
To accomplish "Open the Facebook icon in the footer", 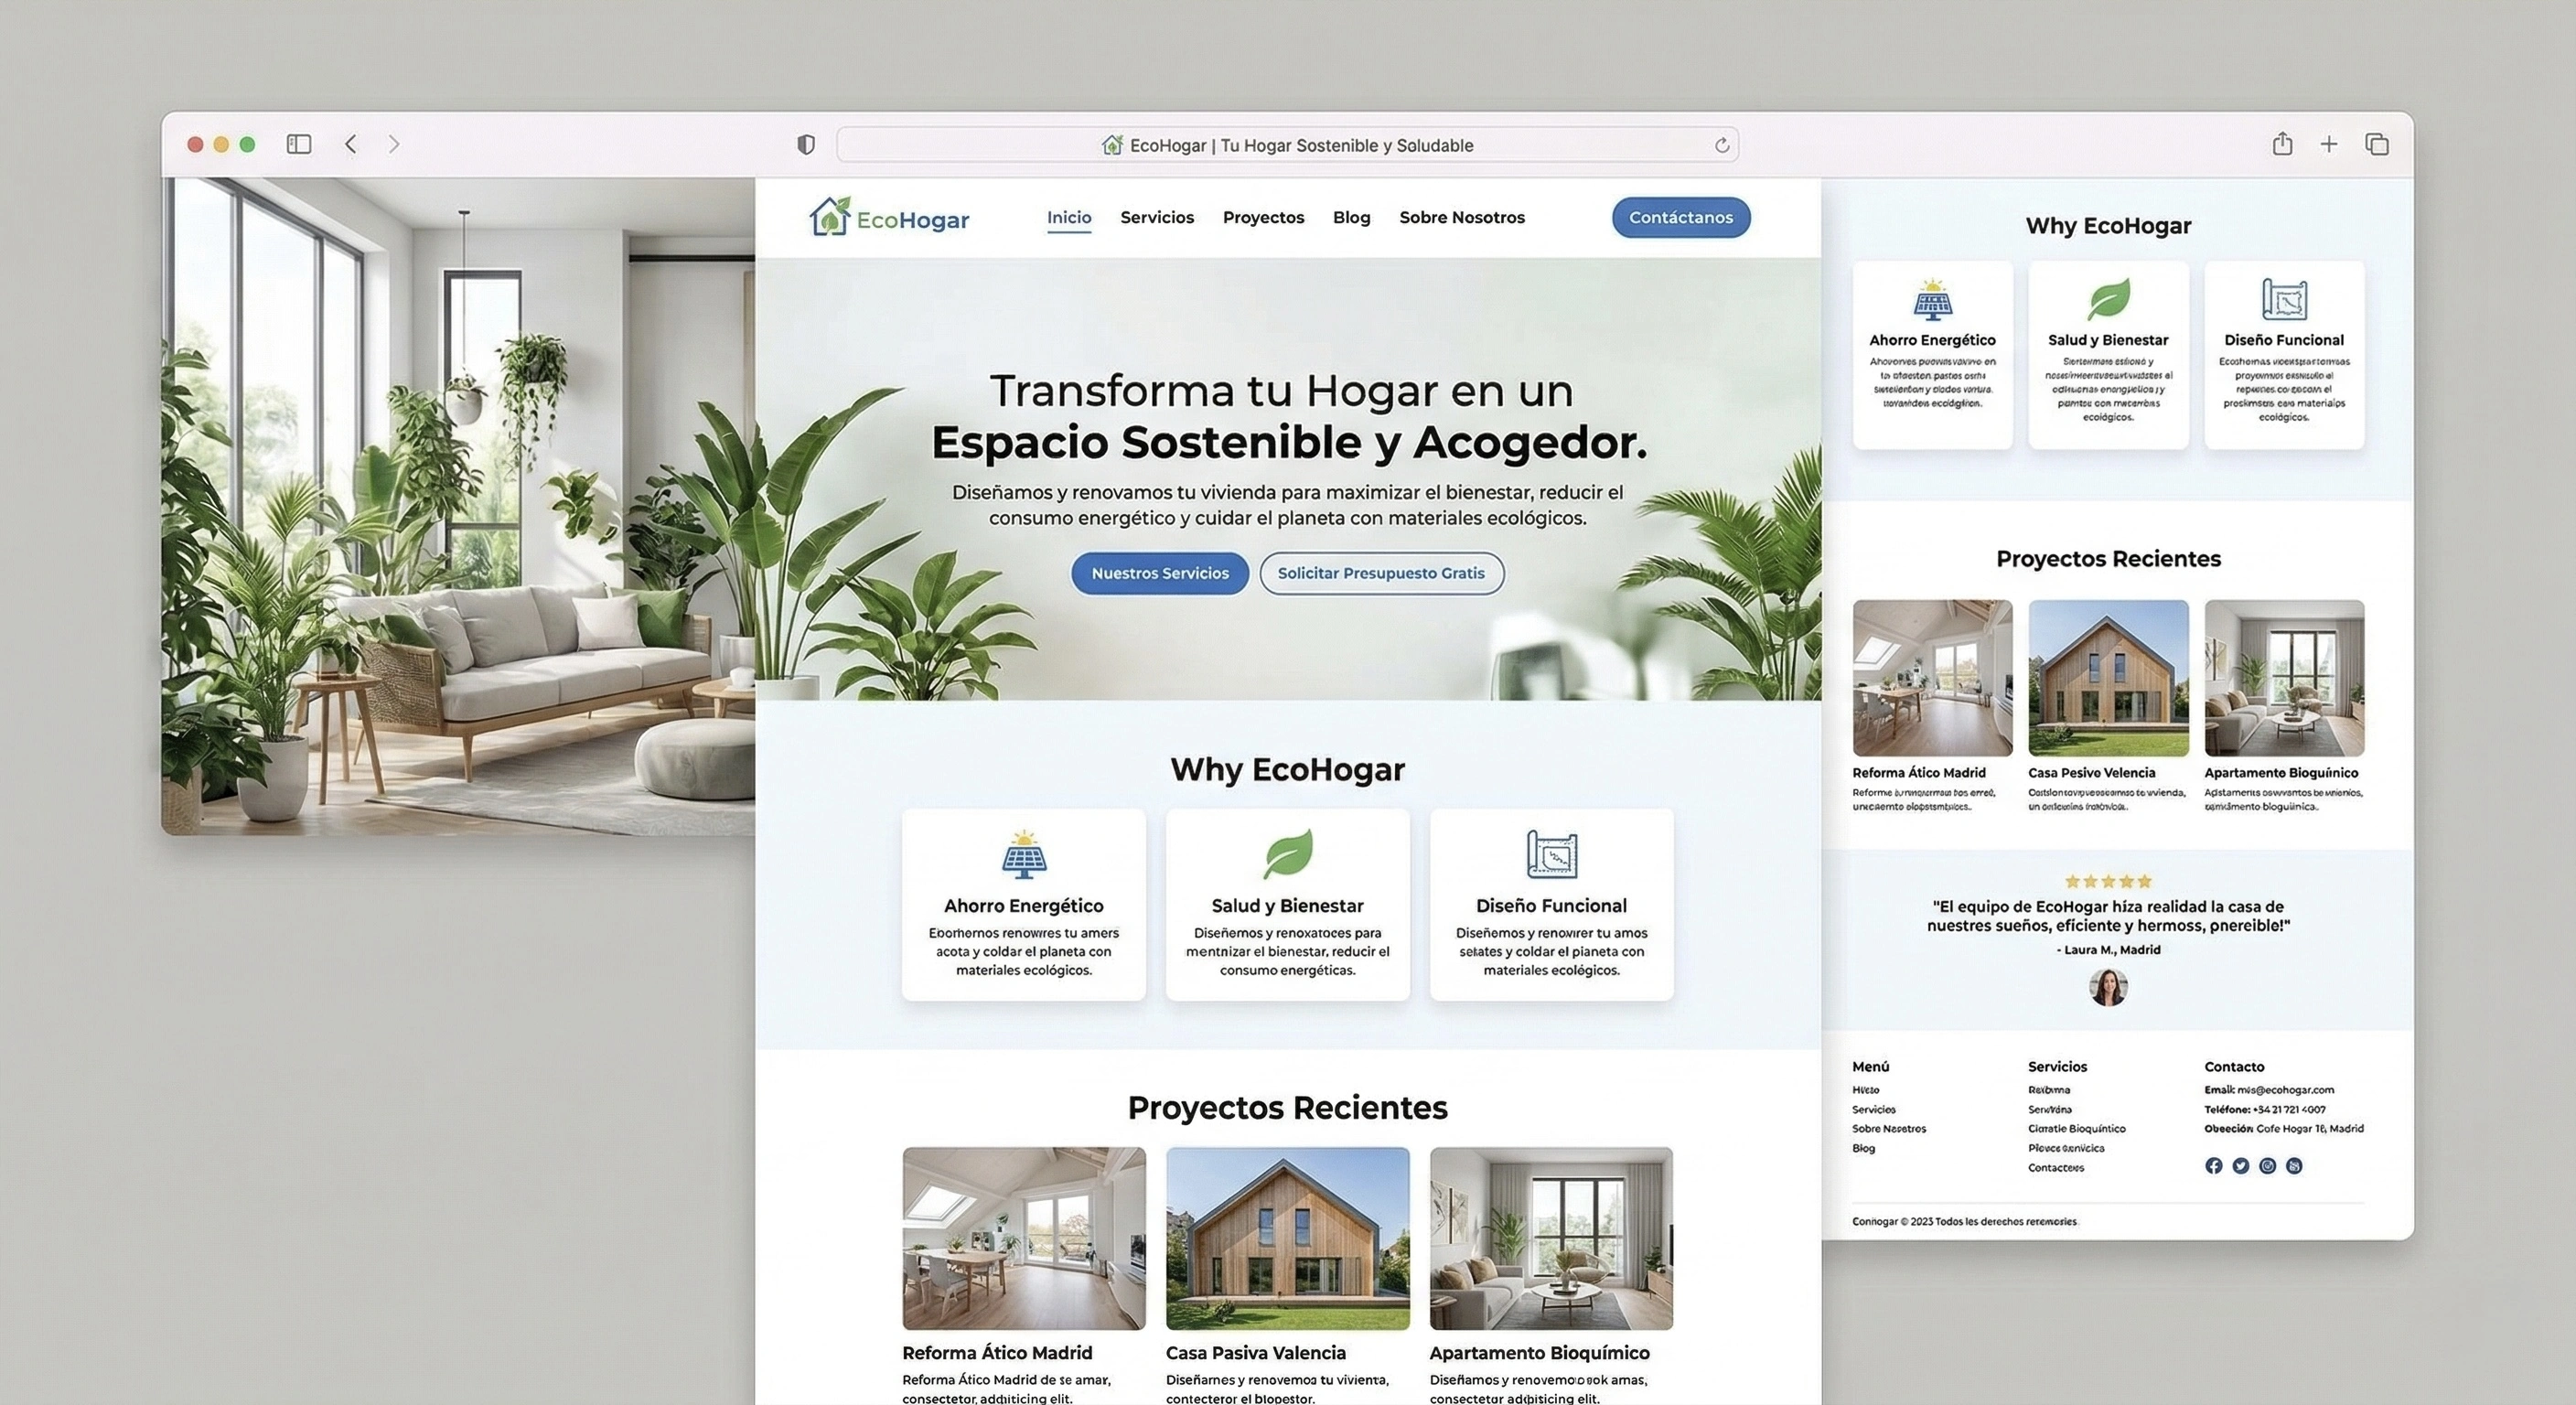I will click(2213, 1165).
